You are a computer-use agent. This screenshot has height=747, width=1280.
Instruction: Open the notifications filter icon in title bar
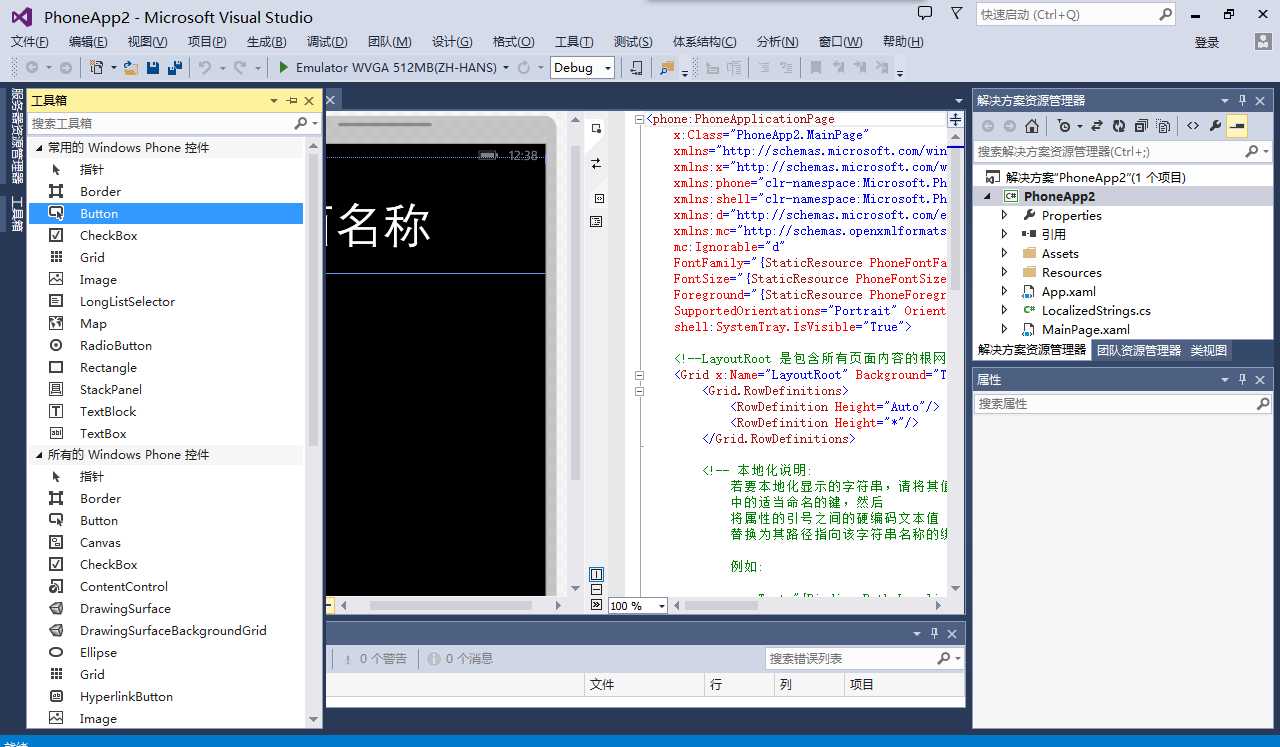[956, 14]
